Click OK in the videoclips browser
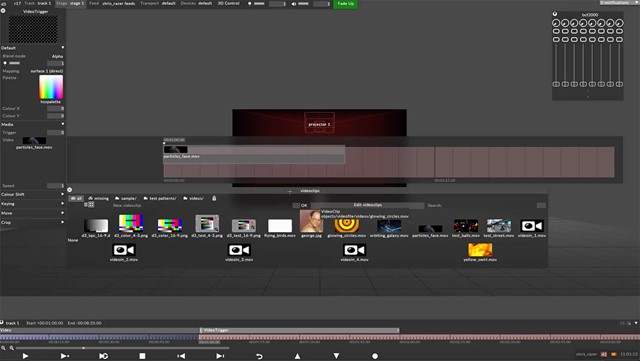The image size is (640, 361). [x=304, y=205]
